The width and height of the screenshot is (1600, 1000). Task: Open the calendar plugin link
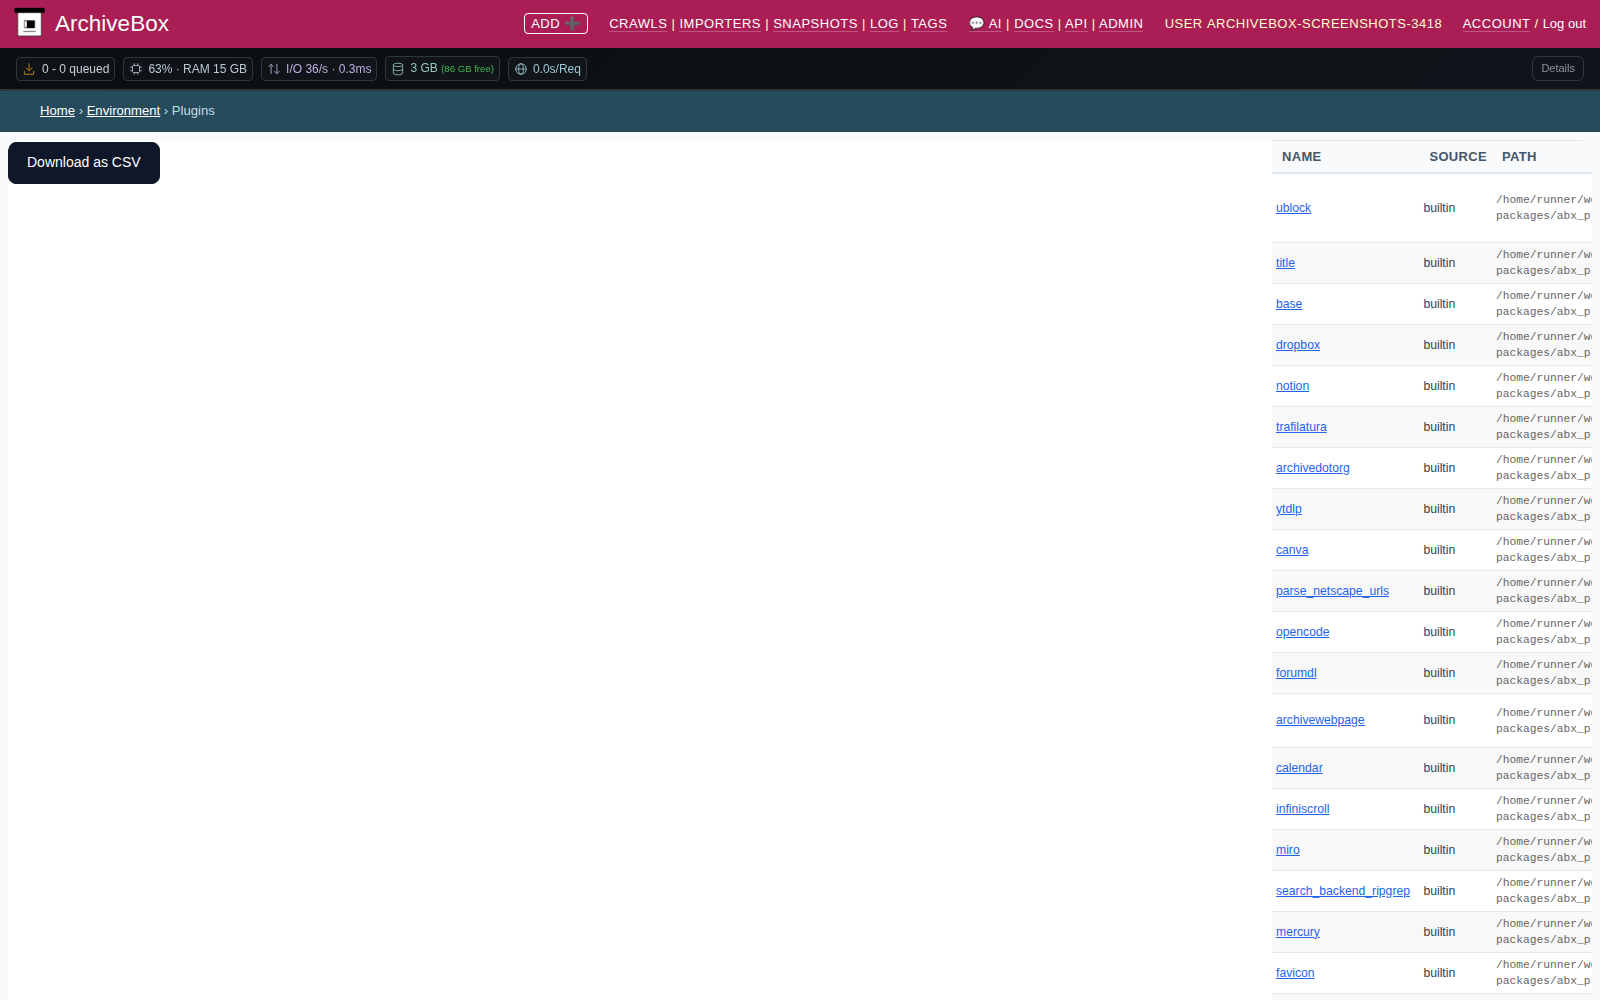tap(1299, 768)
